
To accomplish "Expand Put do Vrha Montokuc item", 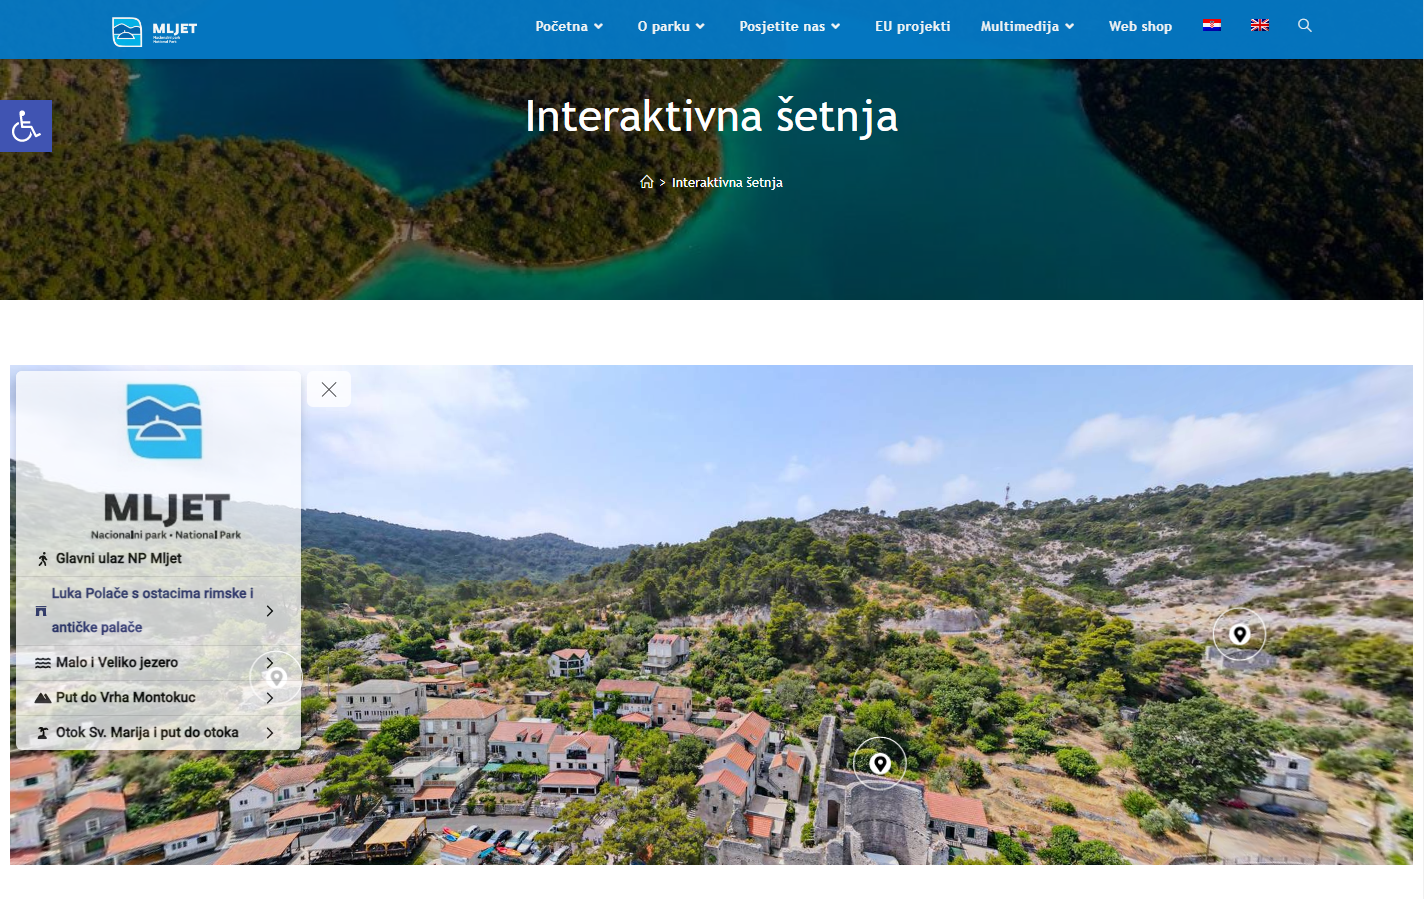I will [x=158, y=698].
